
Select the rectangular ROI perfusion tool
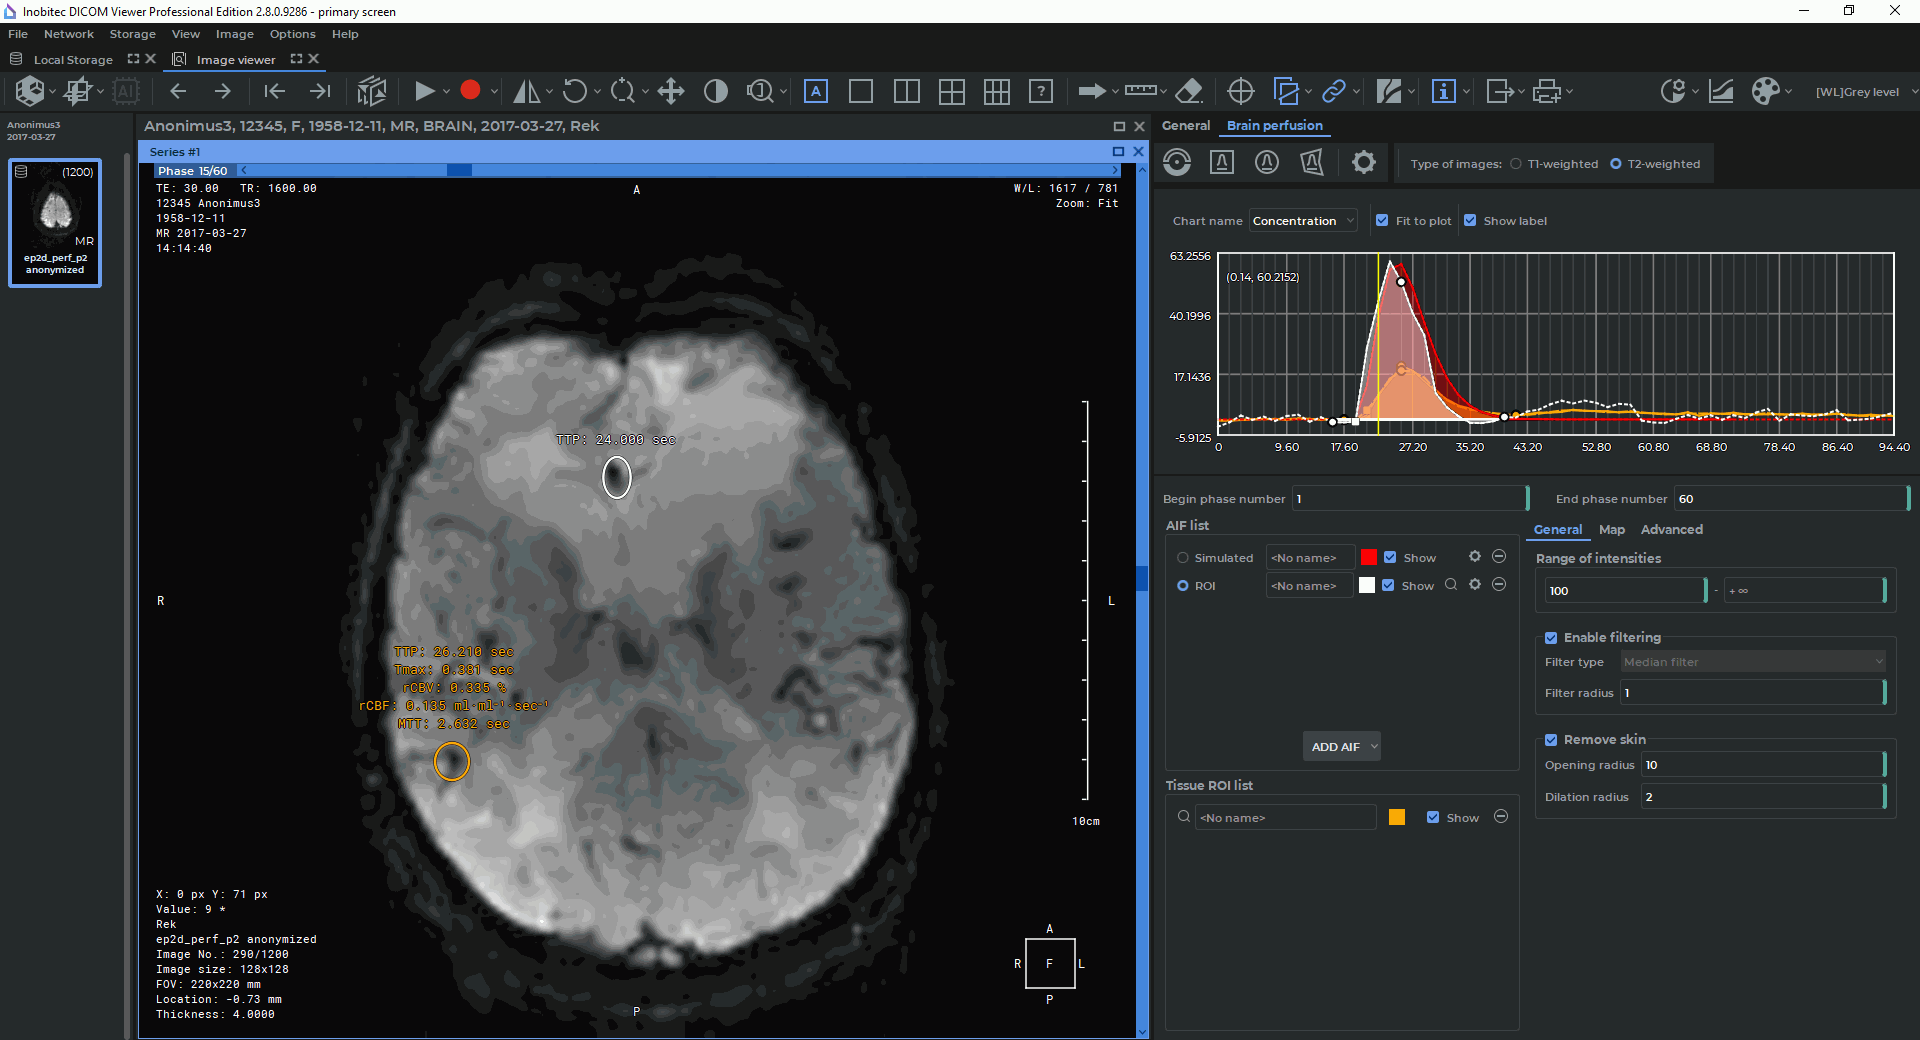click(1222, 162)
